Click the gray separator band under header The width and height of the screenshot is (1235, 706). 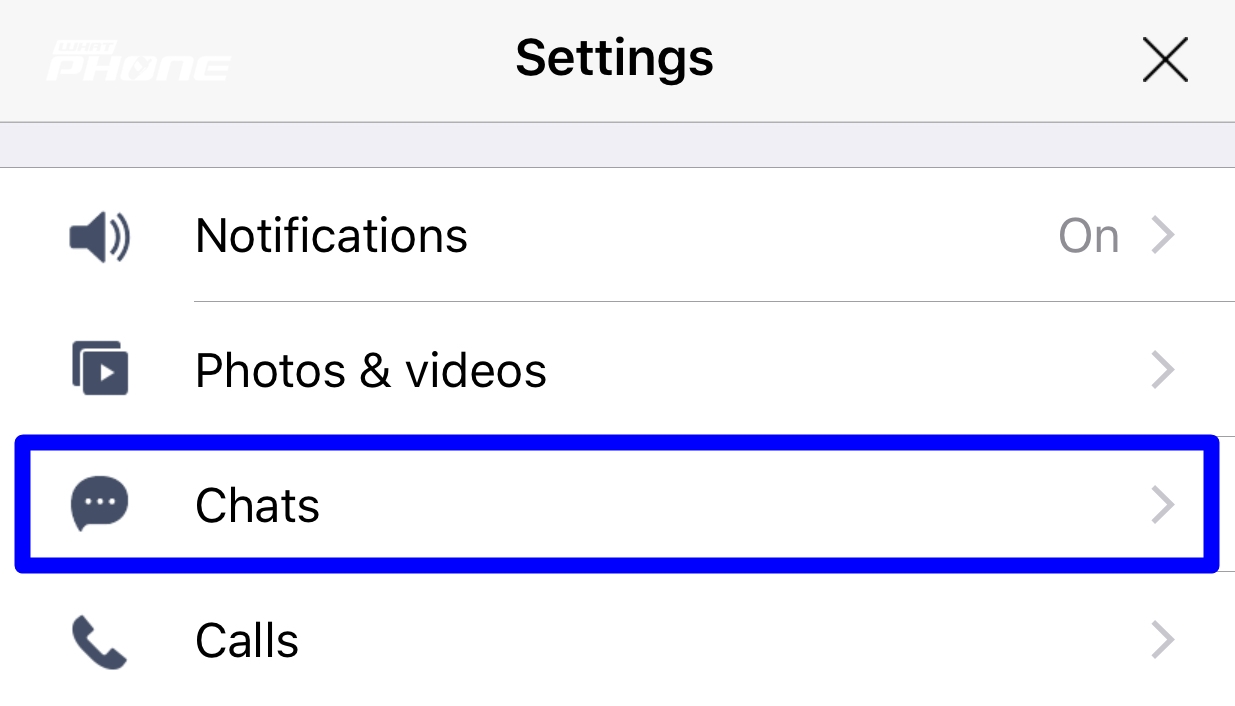click(x=617, y=145)
